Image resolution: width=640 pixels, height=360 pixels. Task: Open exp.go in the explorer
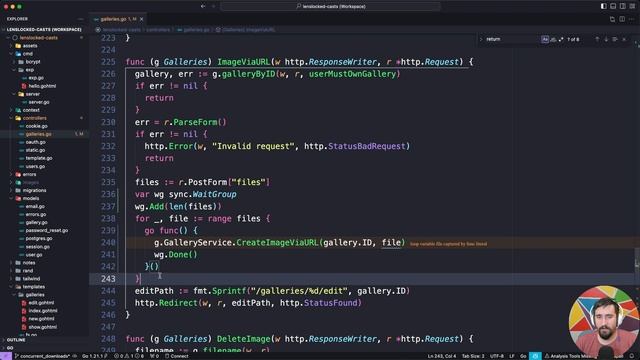click(36, 78)
